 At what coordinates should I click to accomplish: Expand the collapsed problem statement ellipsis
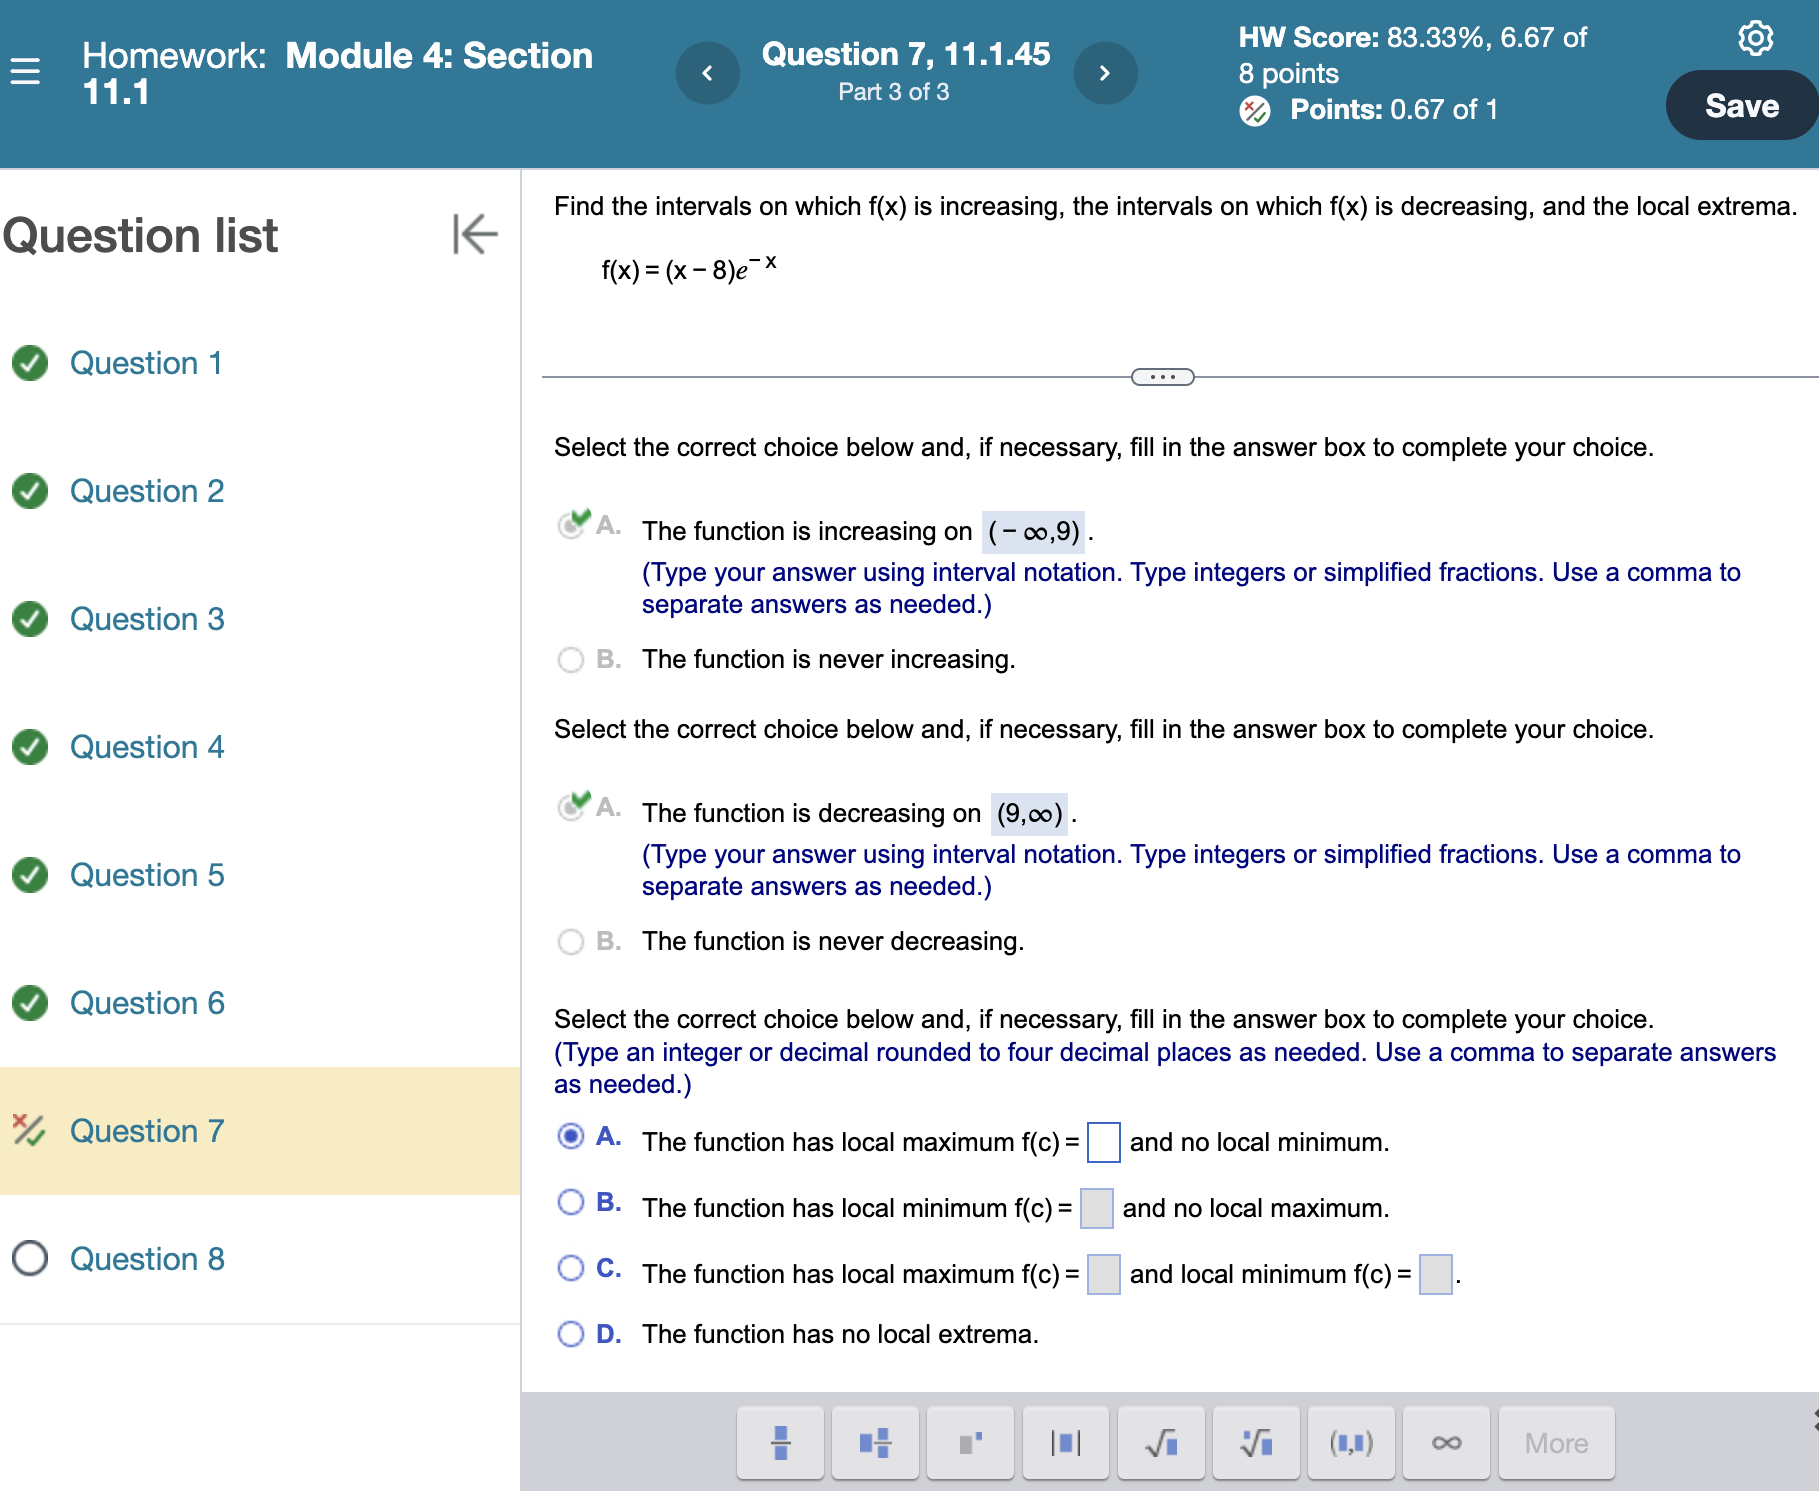1162,377
